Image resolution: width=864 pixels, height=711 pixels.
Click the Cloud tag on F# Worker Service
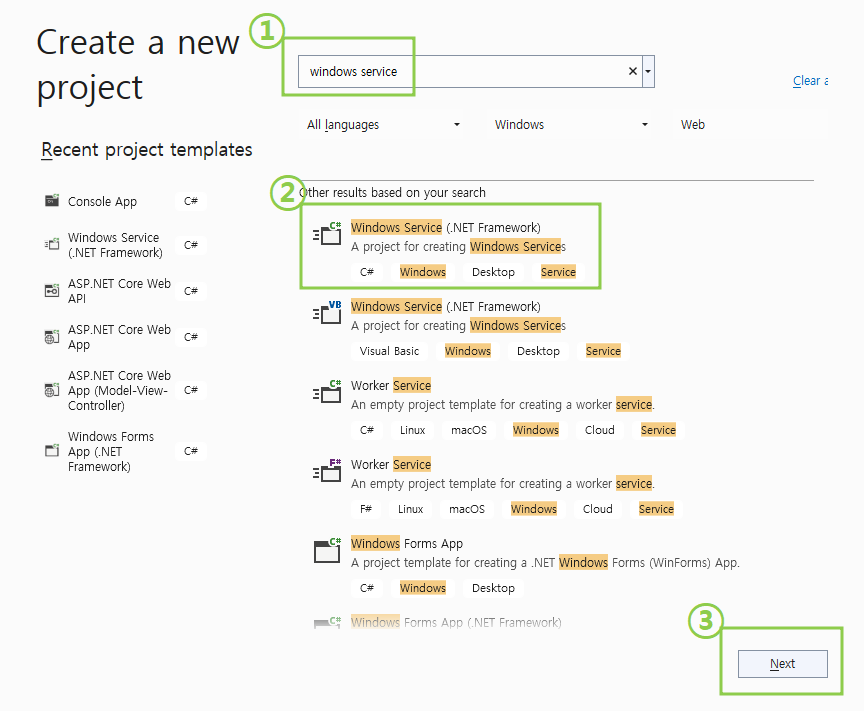597,509
